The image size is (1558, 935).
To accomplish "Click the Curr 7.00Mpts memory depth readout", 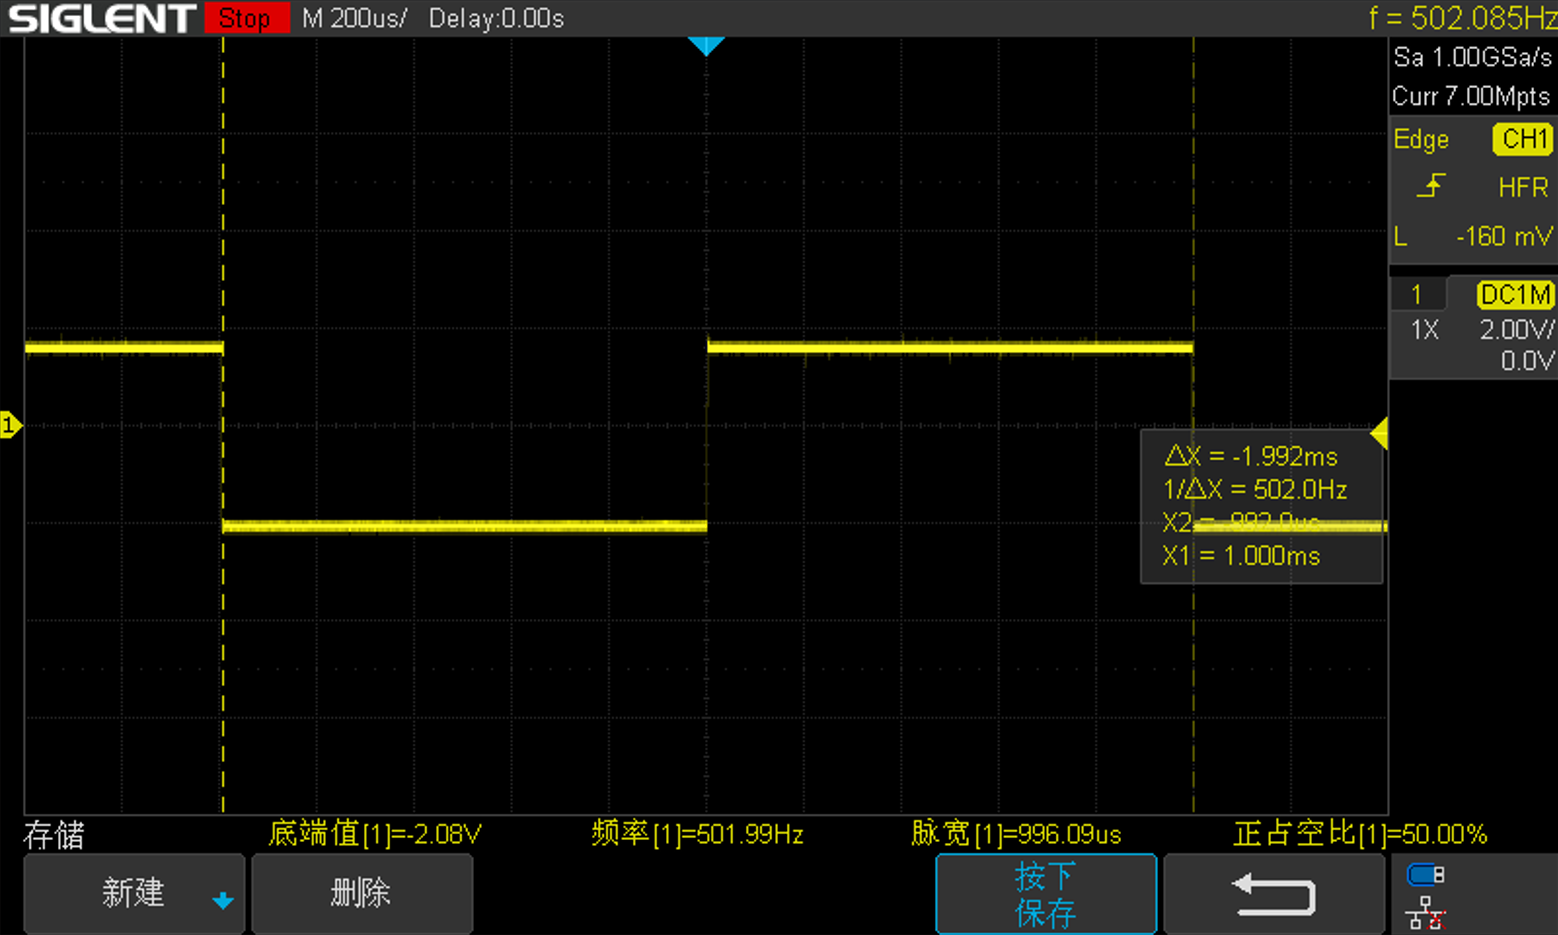I will coord(1471,96).
